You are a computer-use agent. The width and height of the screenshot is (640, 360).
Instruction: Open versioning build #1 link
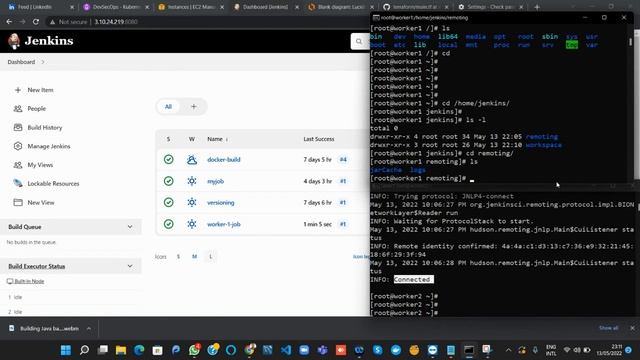pyautogui.click(x=343, y=202)
